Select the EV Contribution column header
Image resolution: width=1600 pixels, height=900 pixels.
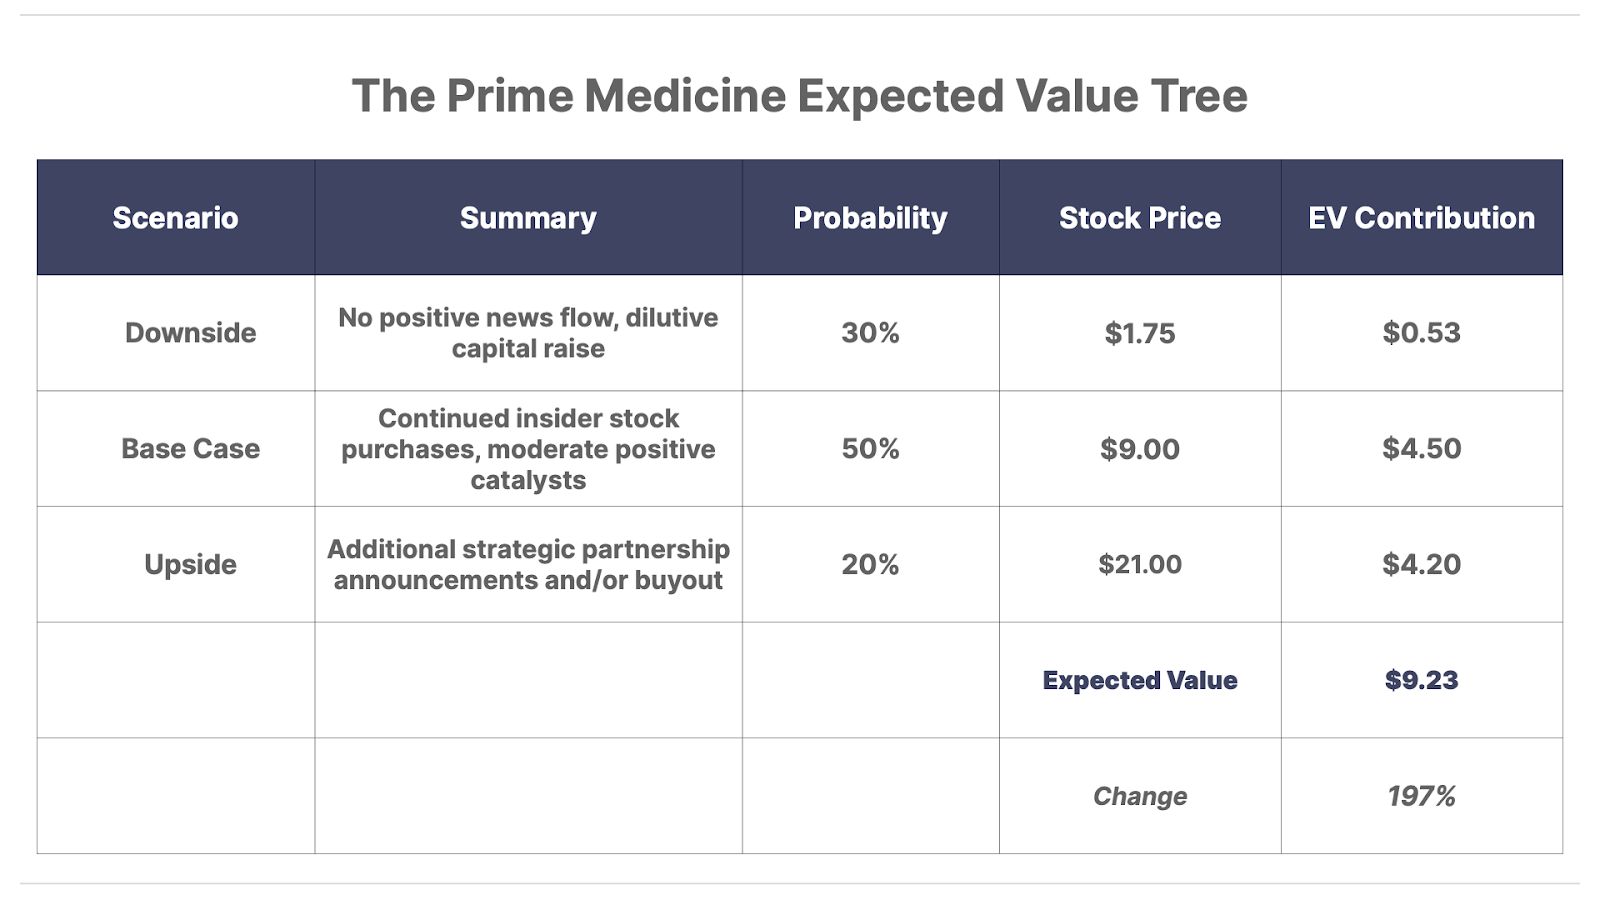[1421, 218]
